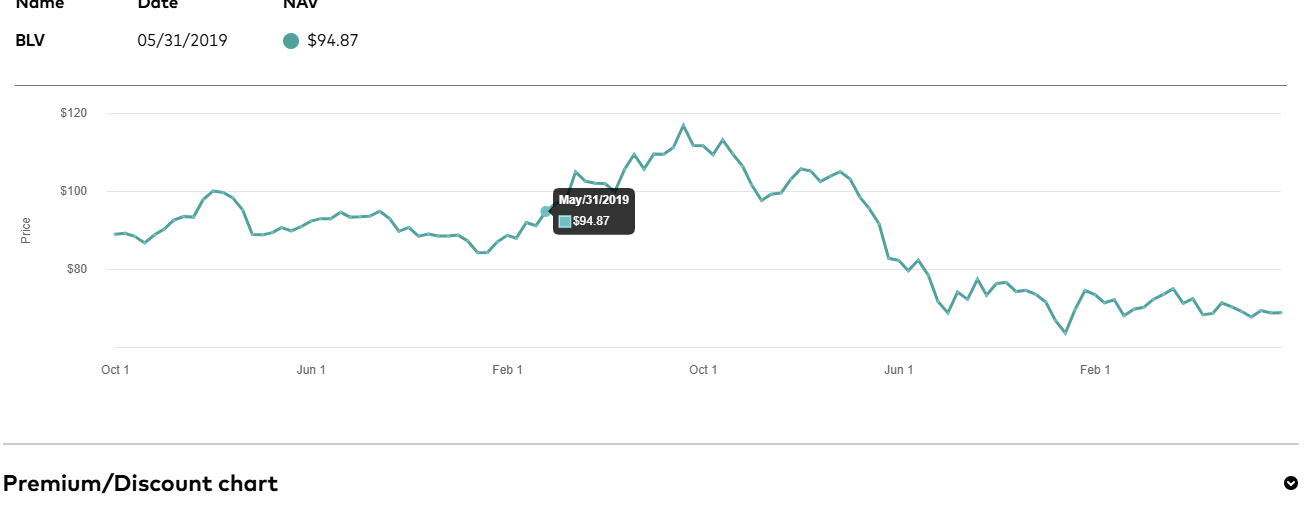Click the May/31/2019 date in the tooltip

[594, 200]
